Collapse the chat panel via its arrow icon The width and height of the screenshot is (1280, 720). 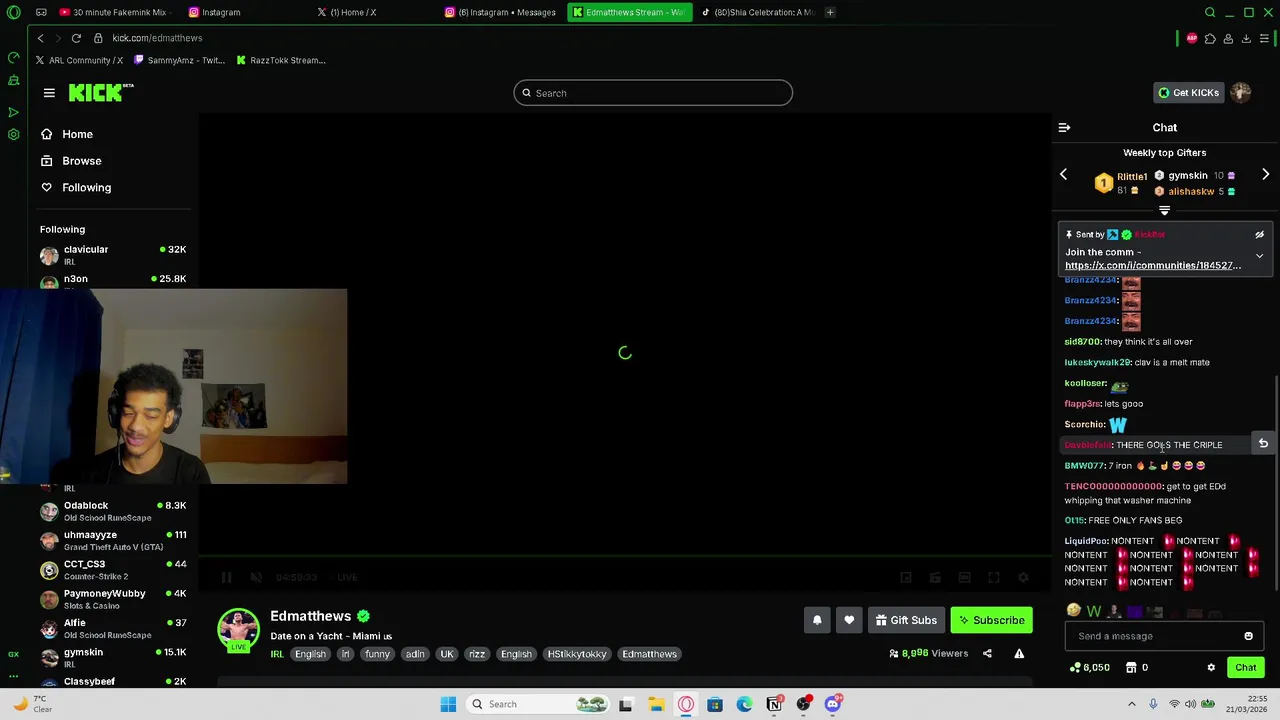click(x=1064, y=128)
